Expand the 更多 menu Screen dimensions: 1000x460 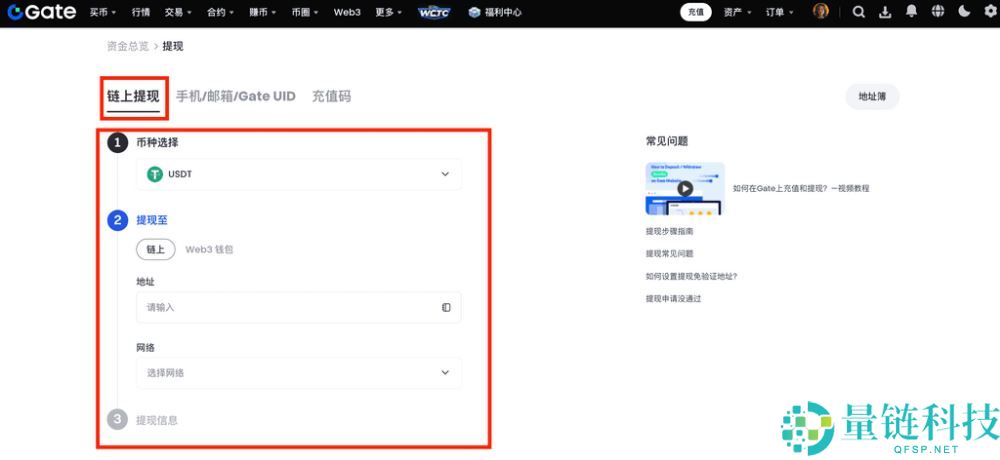pos(389,12)
